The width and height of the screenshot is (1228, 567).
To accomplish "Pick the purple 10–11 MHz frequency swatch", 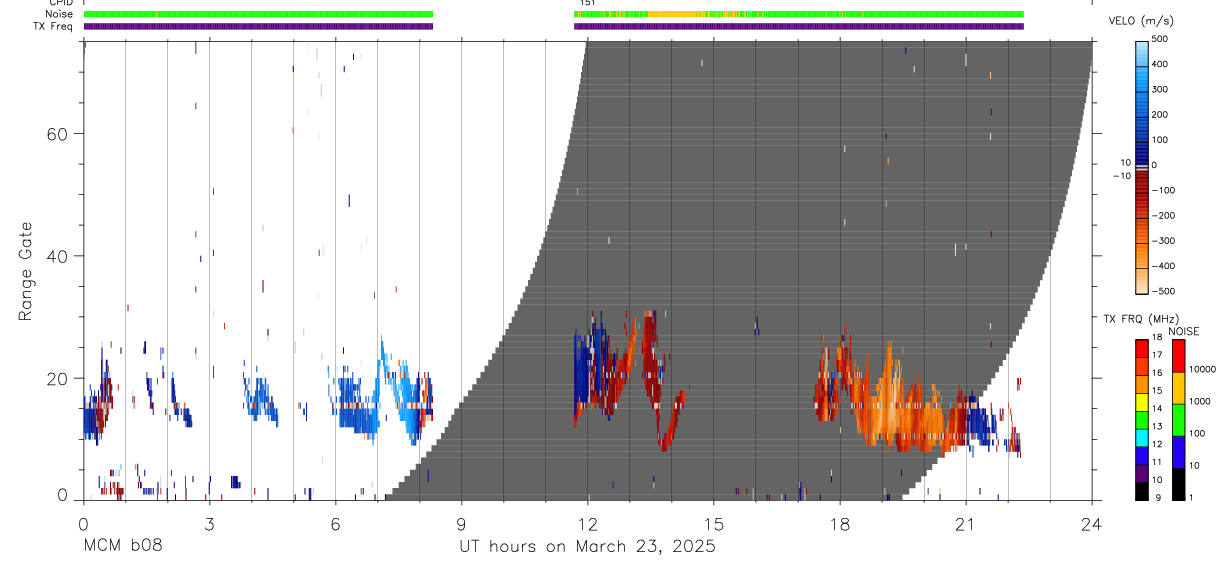I will (1142, 472).
